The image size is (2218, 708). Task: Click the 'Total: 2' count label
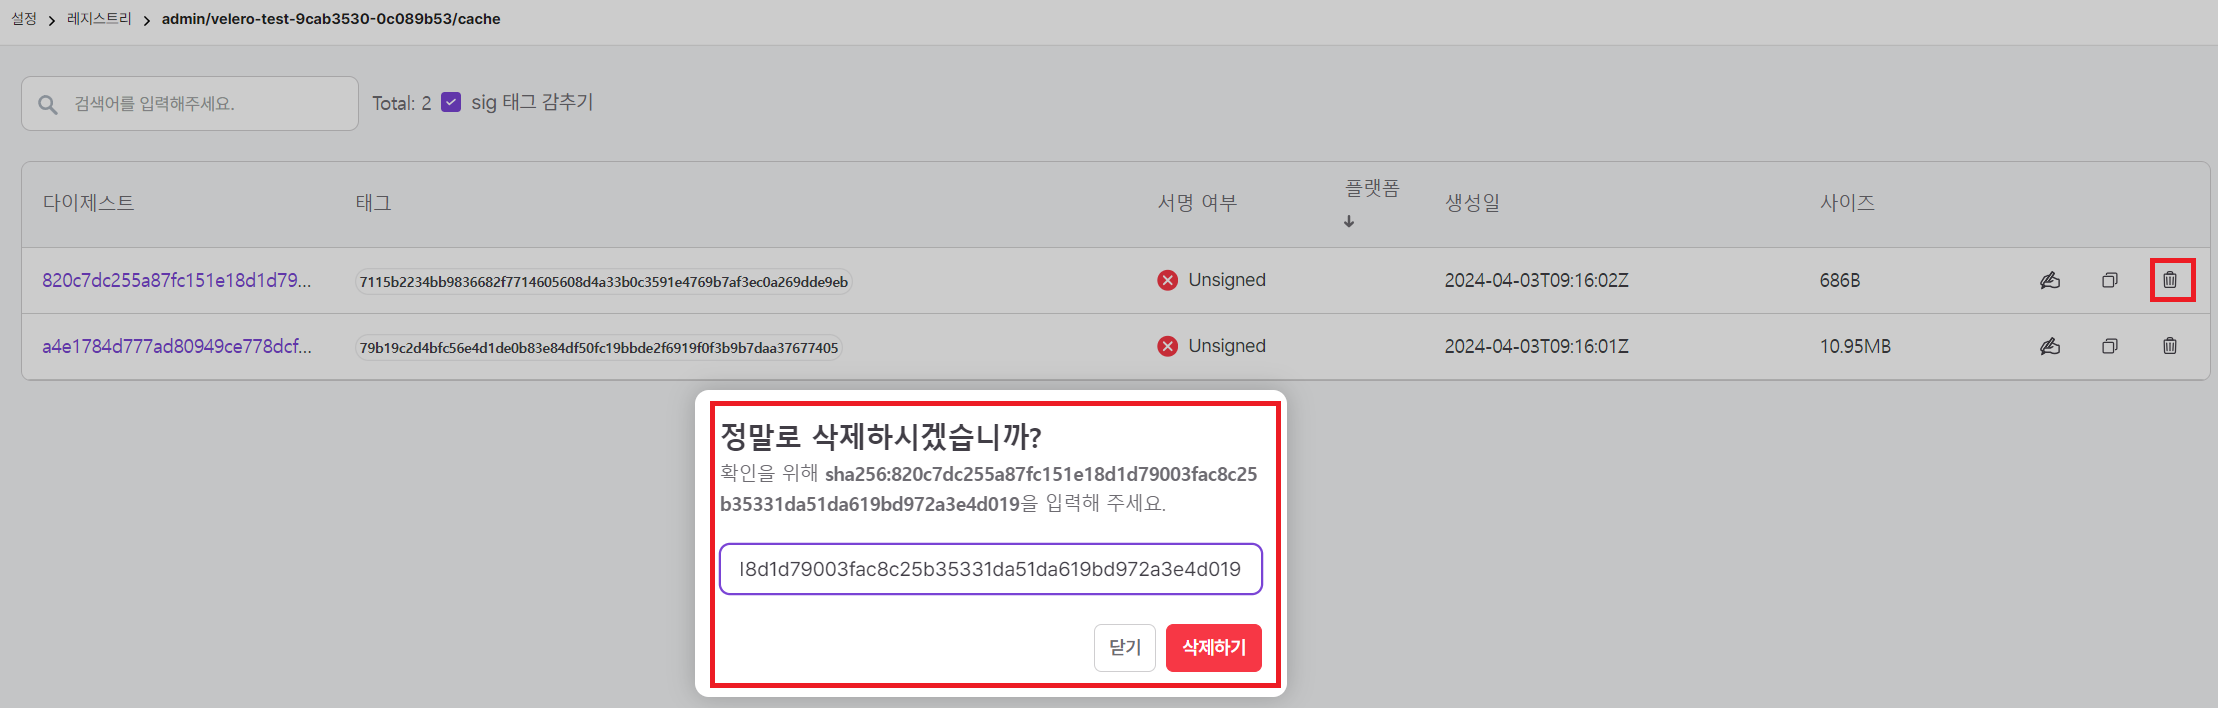coord(402,103)
